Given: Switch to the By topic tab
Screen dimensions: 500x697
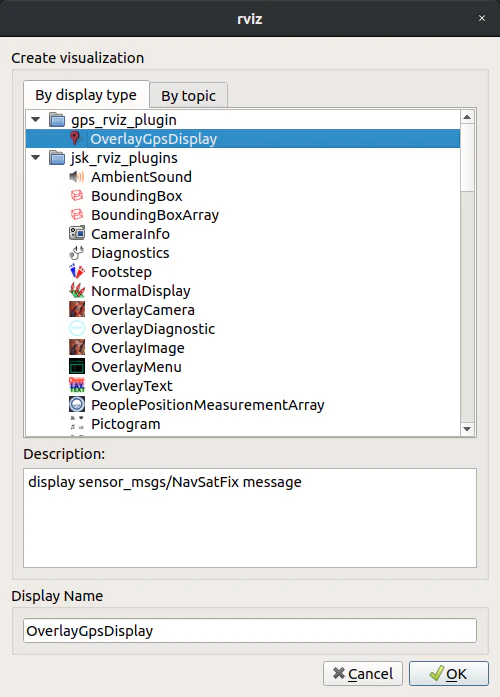Looking at the screenshot, I should click(188, 95).
